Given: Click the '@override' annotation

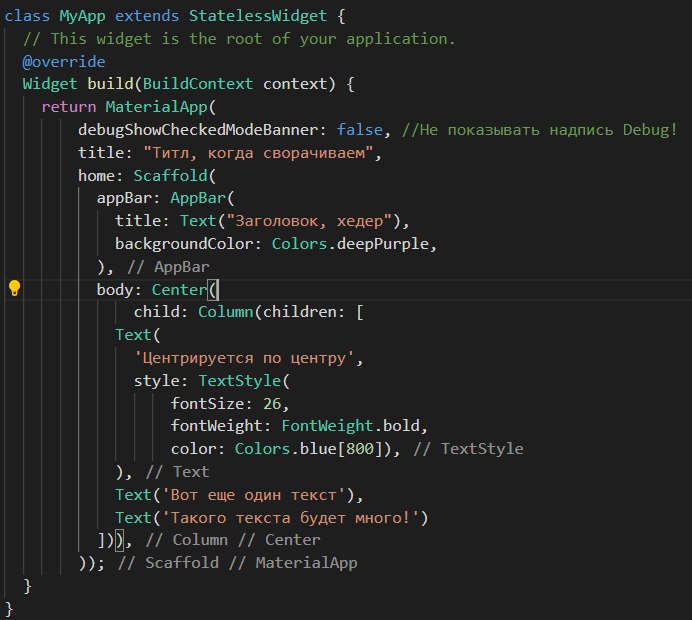Looking at the screenshot, I should [64, 61].
